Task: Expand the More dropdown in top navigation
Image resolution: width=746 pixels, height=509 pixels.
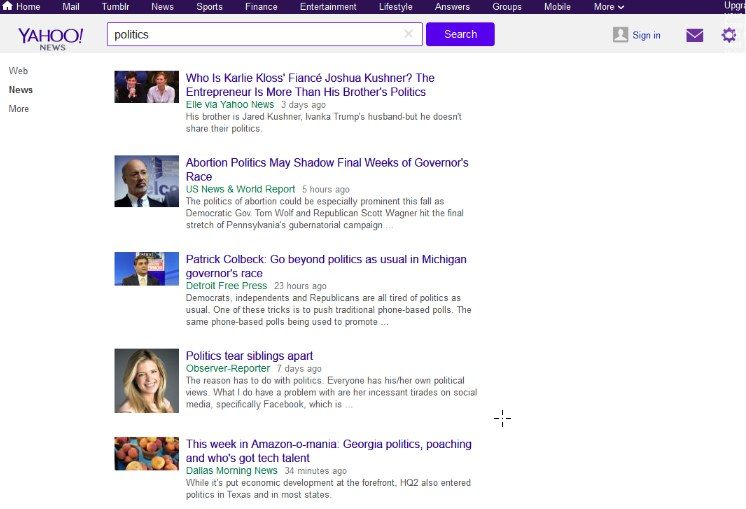Action: [x=608, y=7]
